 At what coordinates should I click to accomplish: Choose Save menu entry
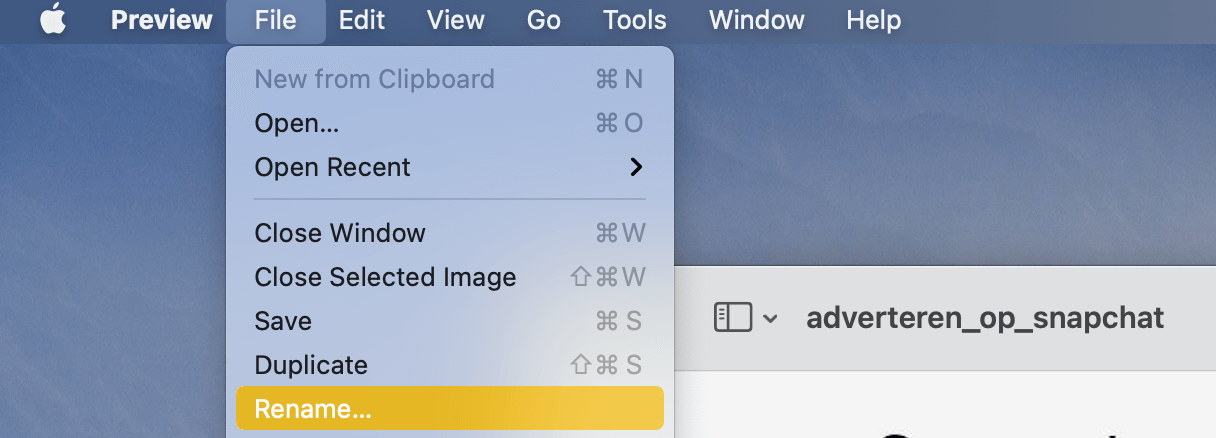[x=449, y=321]
